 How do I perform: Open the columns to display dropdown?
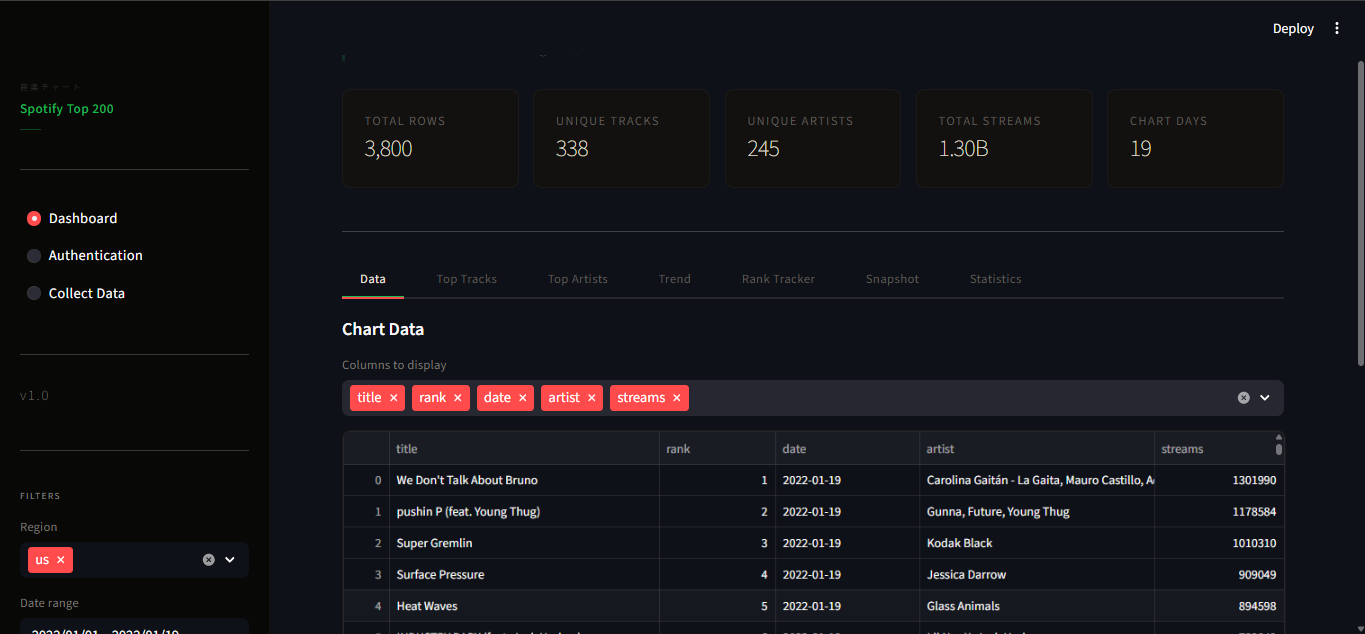click(1265, 397)
